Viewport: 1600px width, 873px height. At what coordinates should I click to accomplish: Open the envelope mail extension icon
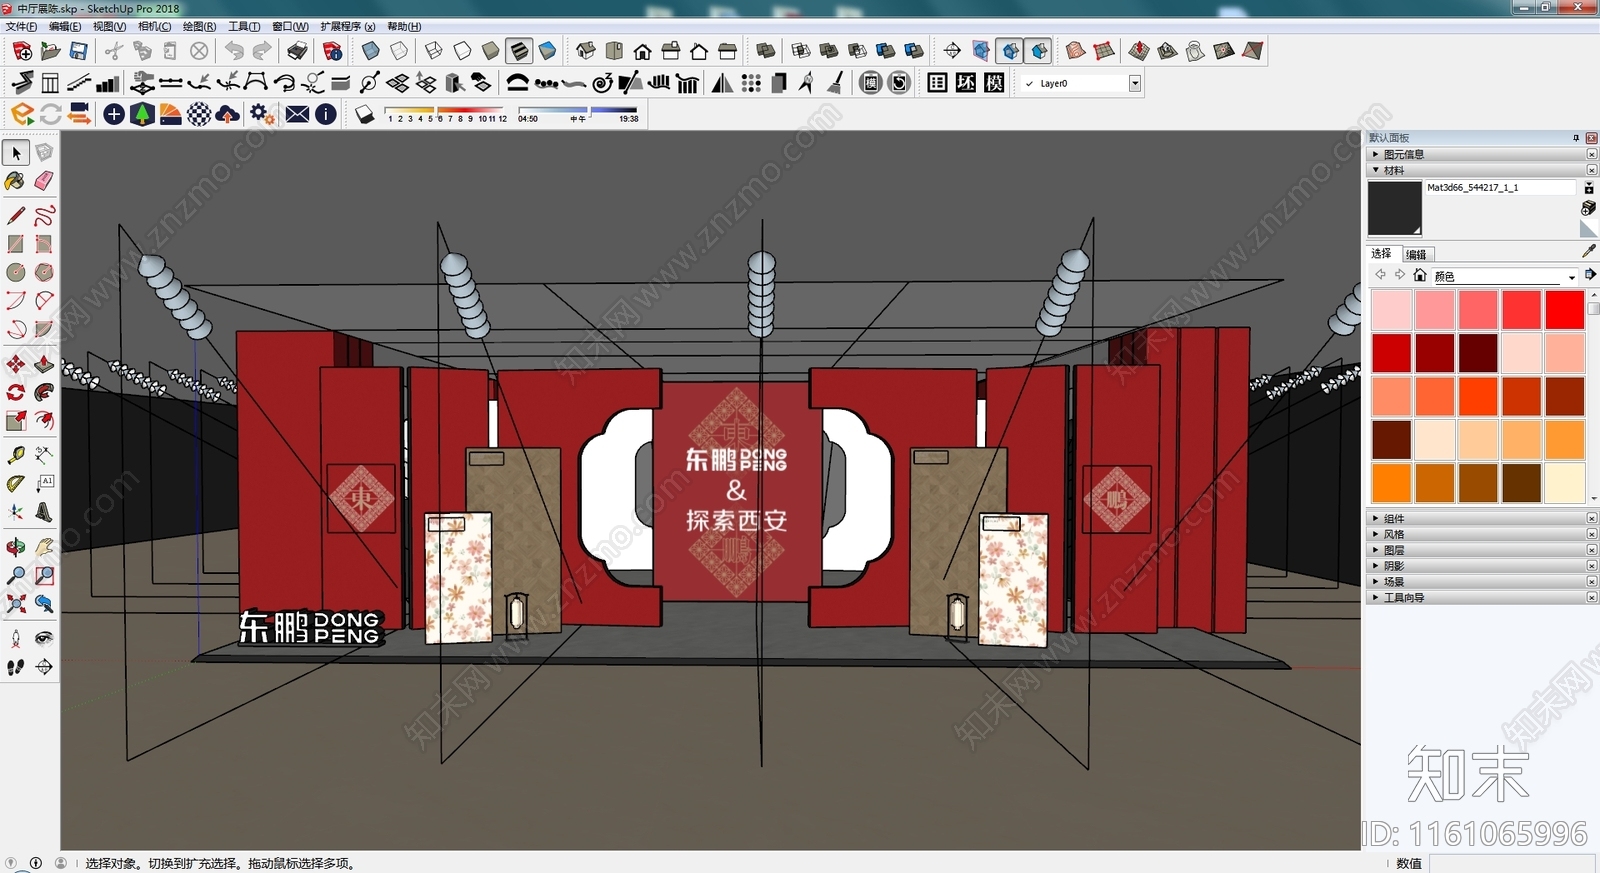(297, 115)
